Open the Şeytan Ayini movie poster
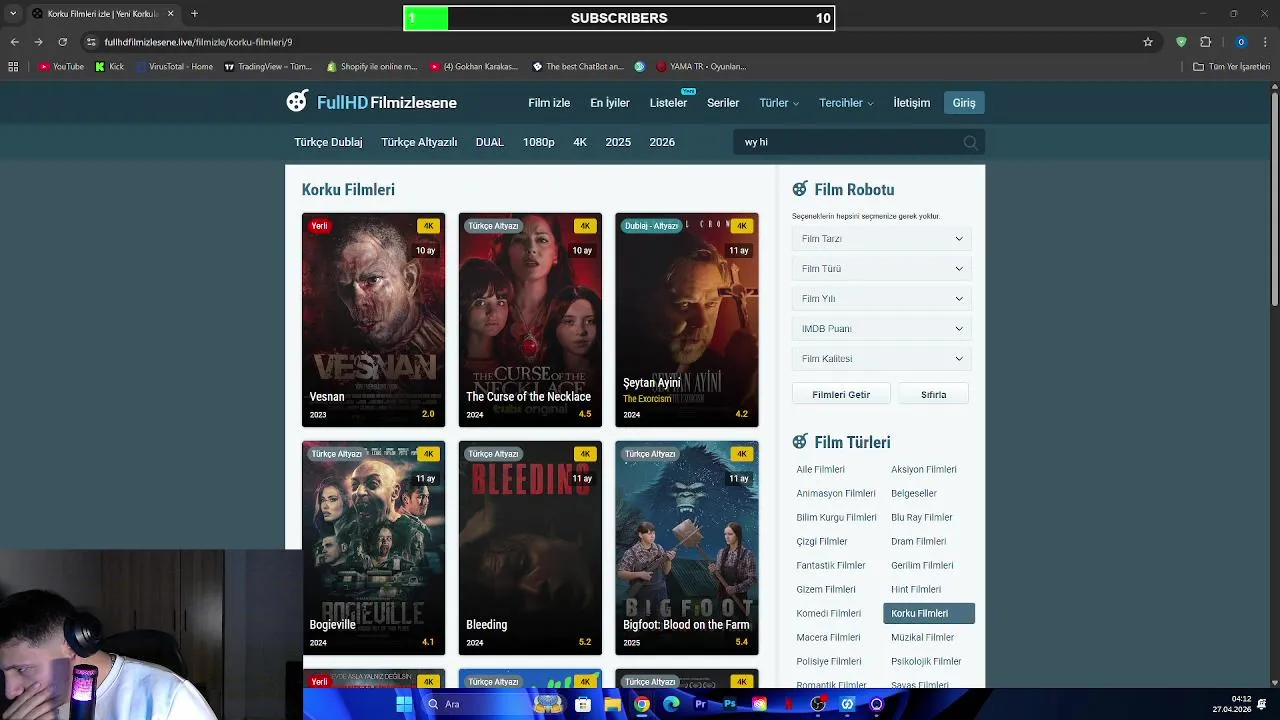 [687, 320]
